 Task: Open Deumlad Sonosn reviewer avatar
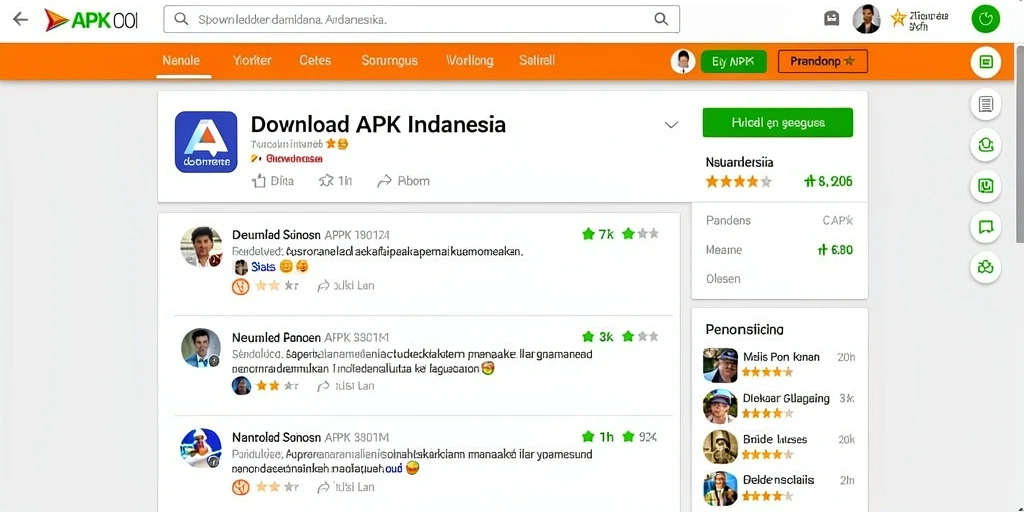[x=202, y=247]
